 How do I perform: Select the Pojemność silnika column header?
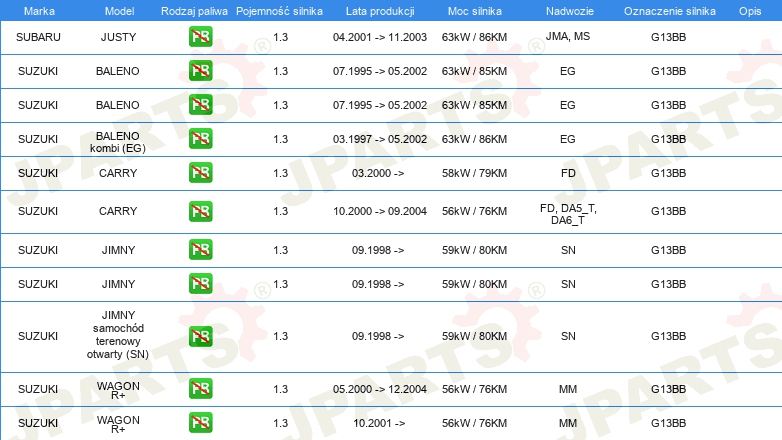[279, 11]
